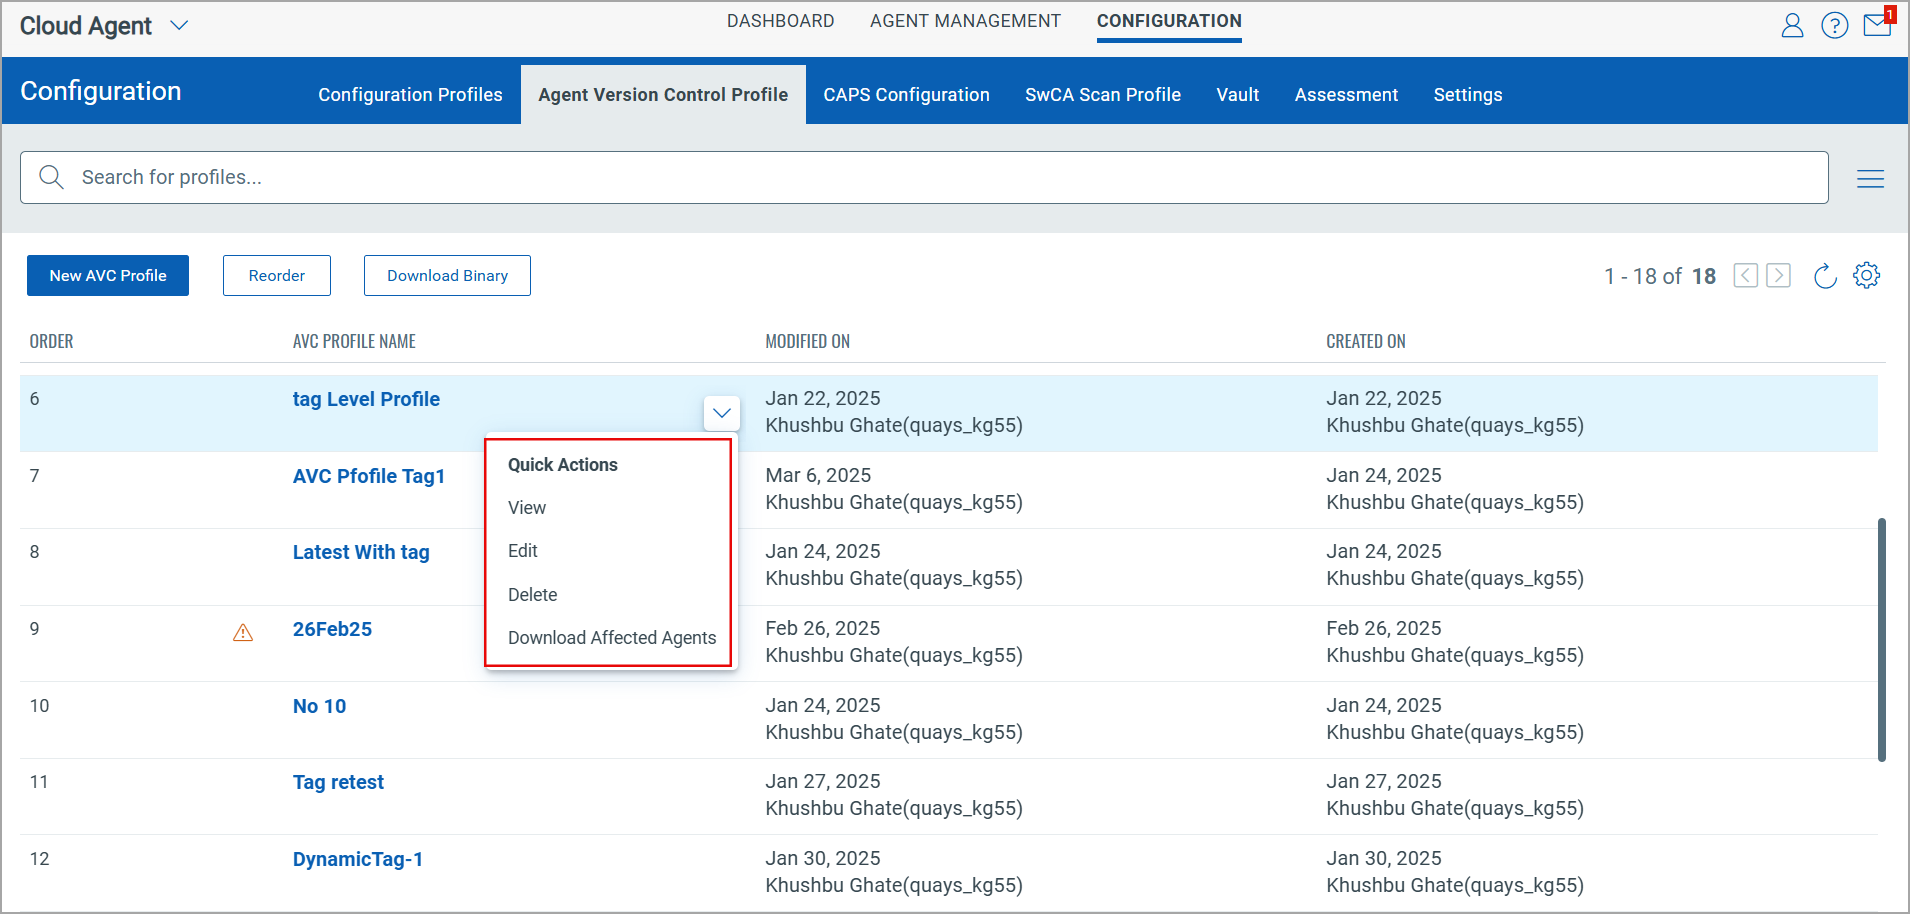Click the New AVC Profile button
This screenshot has height=914, width=1910.
[108, 276]
